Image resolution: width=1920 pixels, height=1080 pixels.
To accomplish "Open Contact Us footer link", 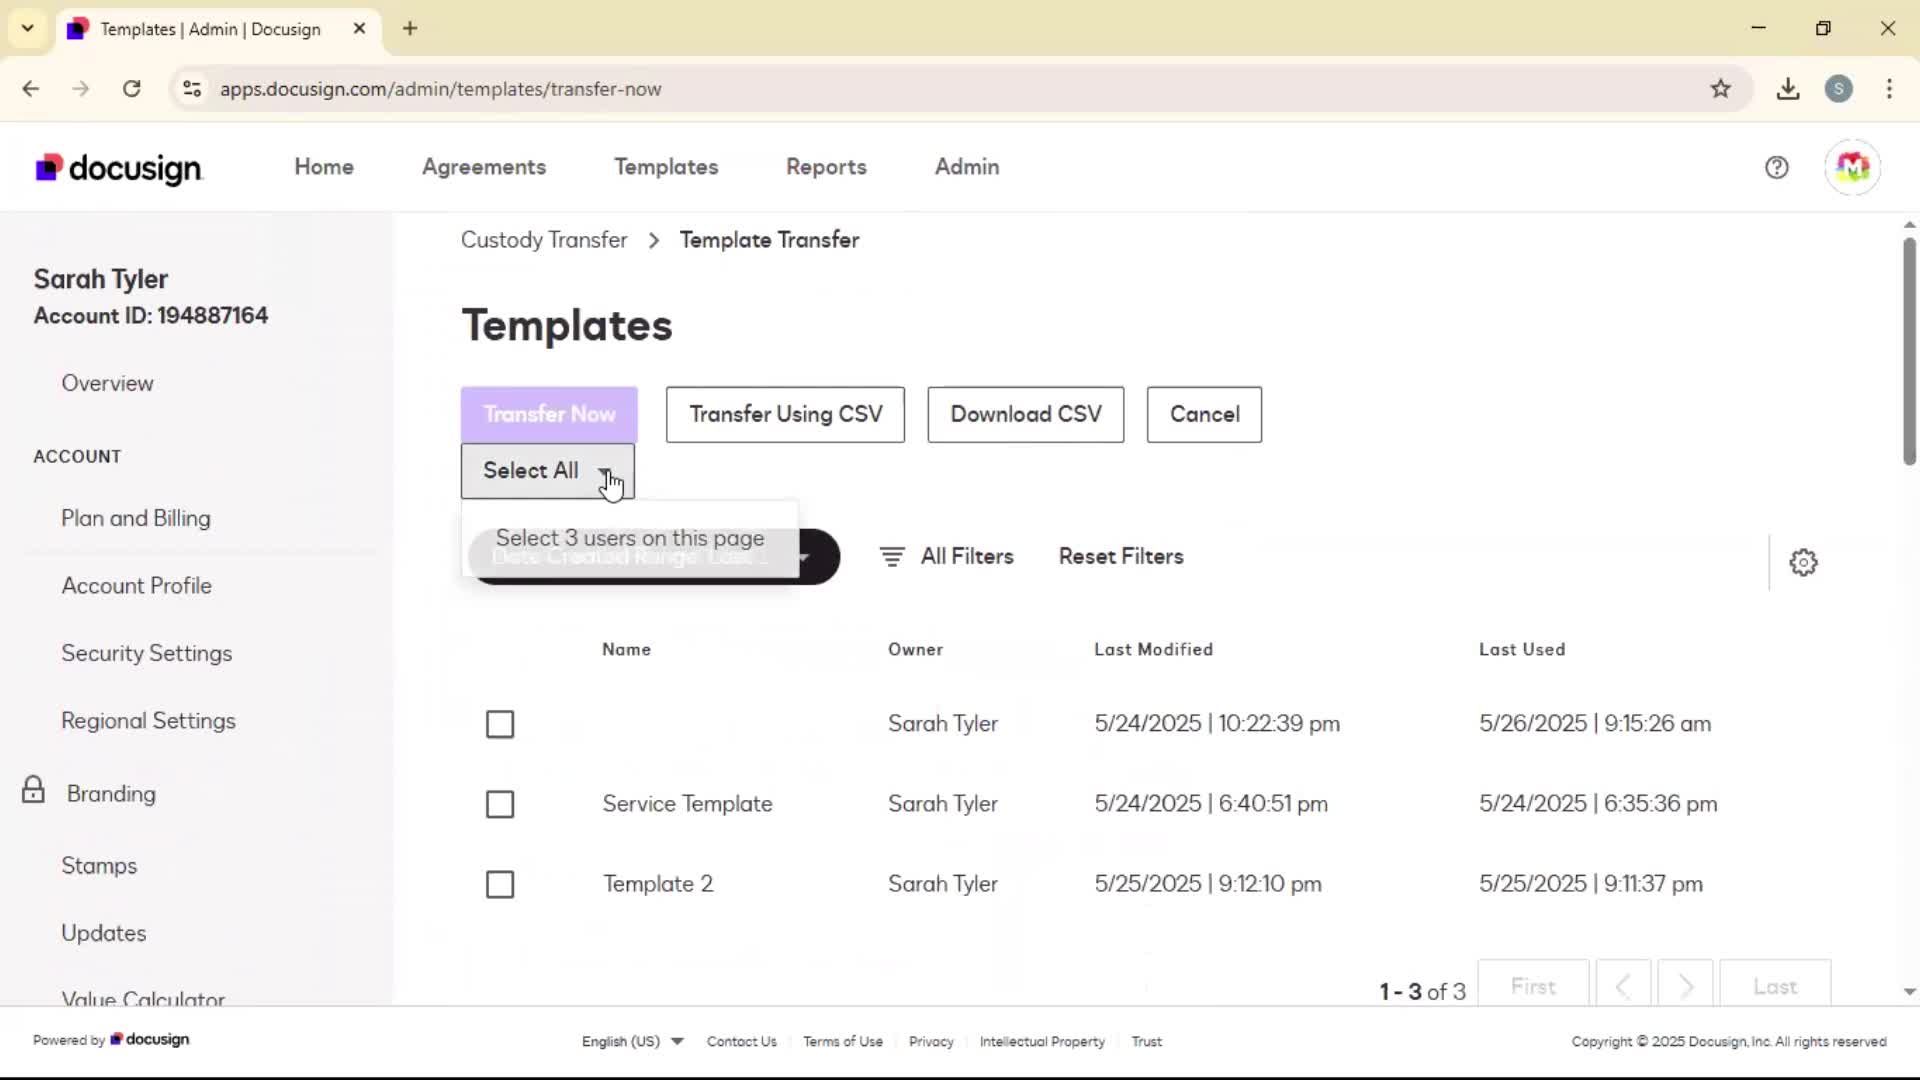I will (741, 1041).
